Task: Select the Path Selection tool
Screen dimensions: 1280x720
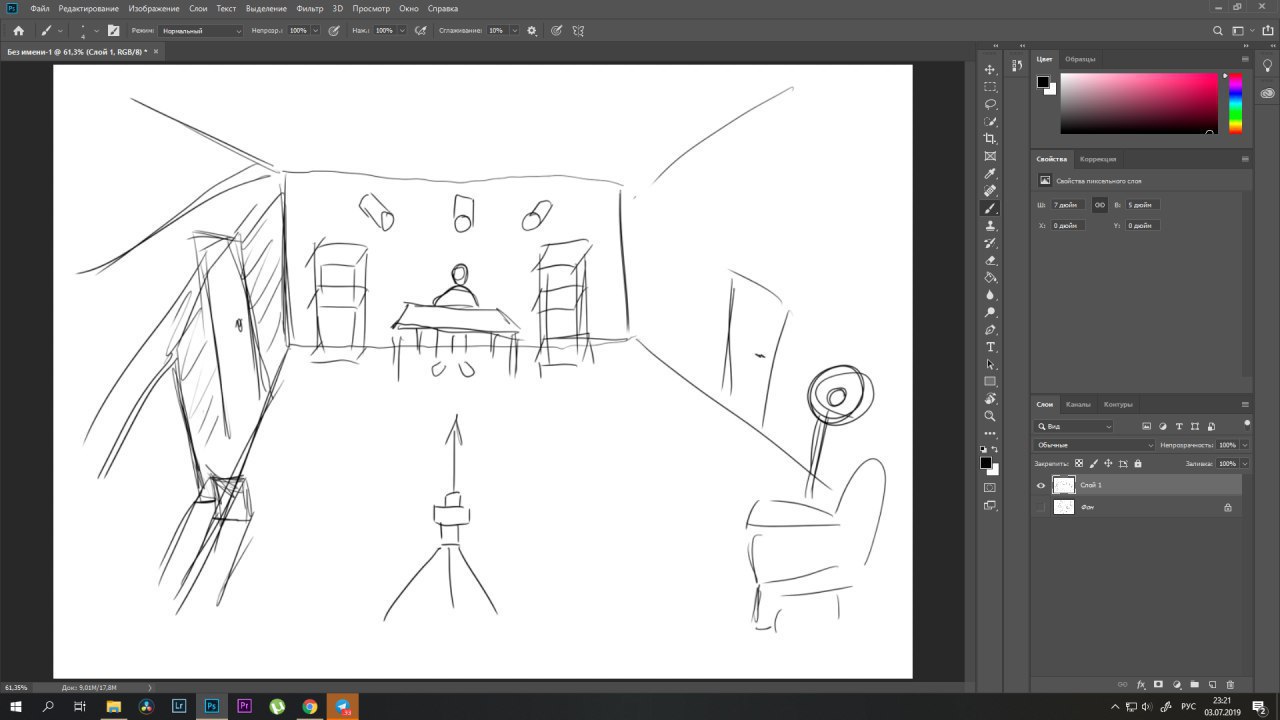Action: coord(990,364)
